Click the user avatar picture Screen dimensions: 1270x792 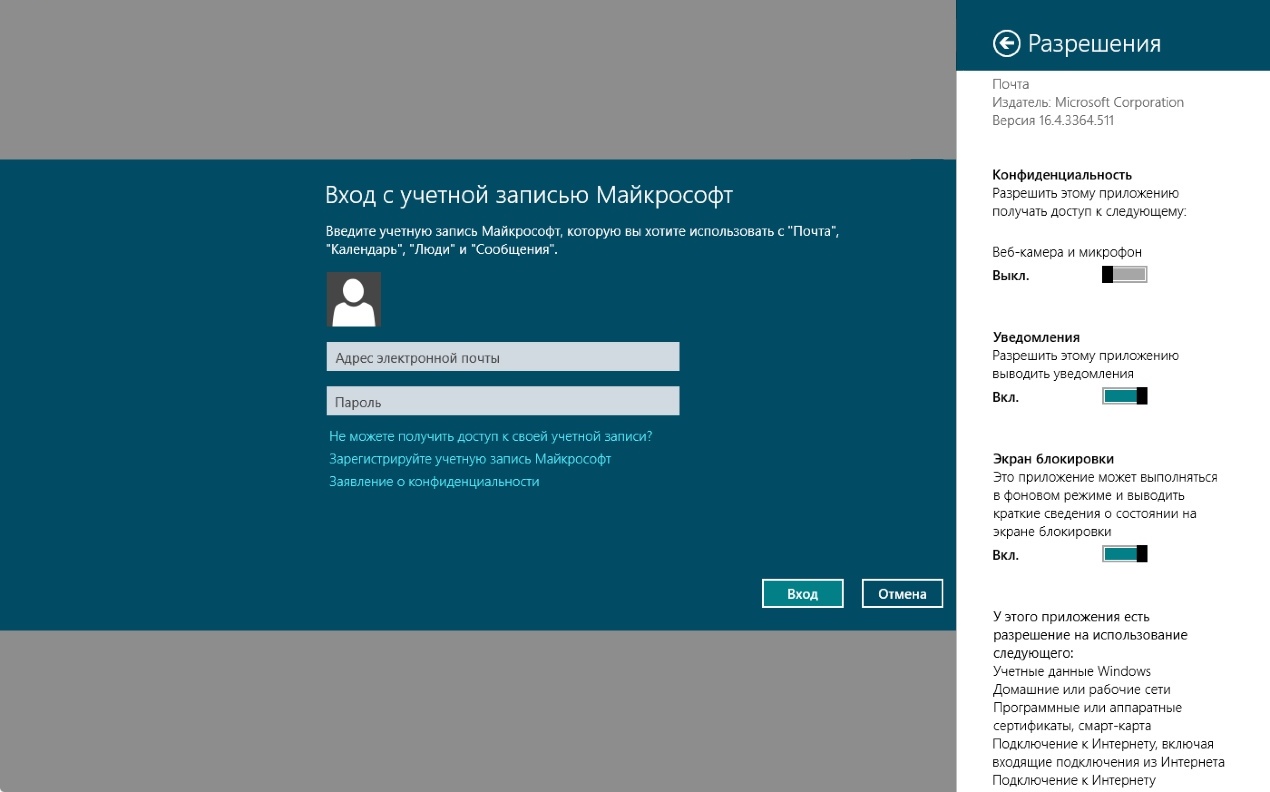click(x=353, y=299)
